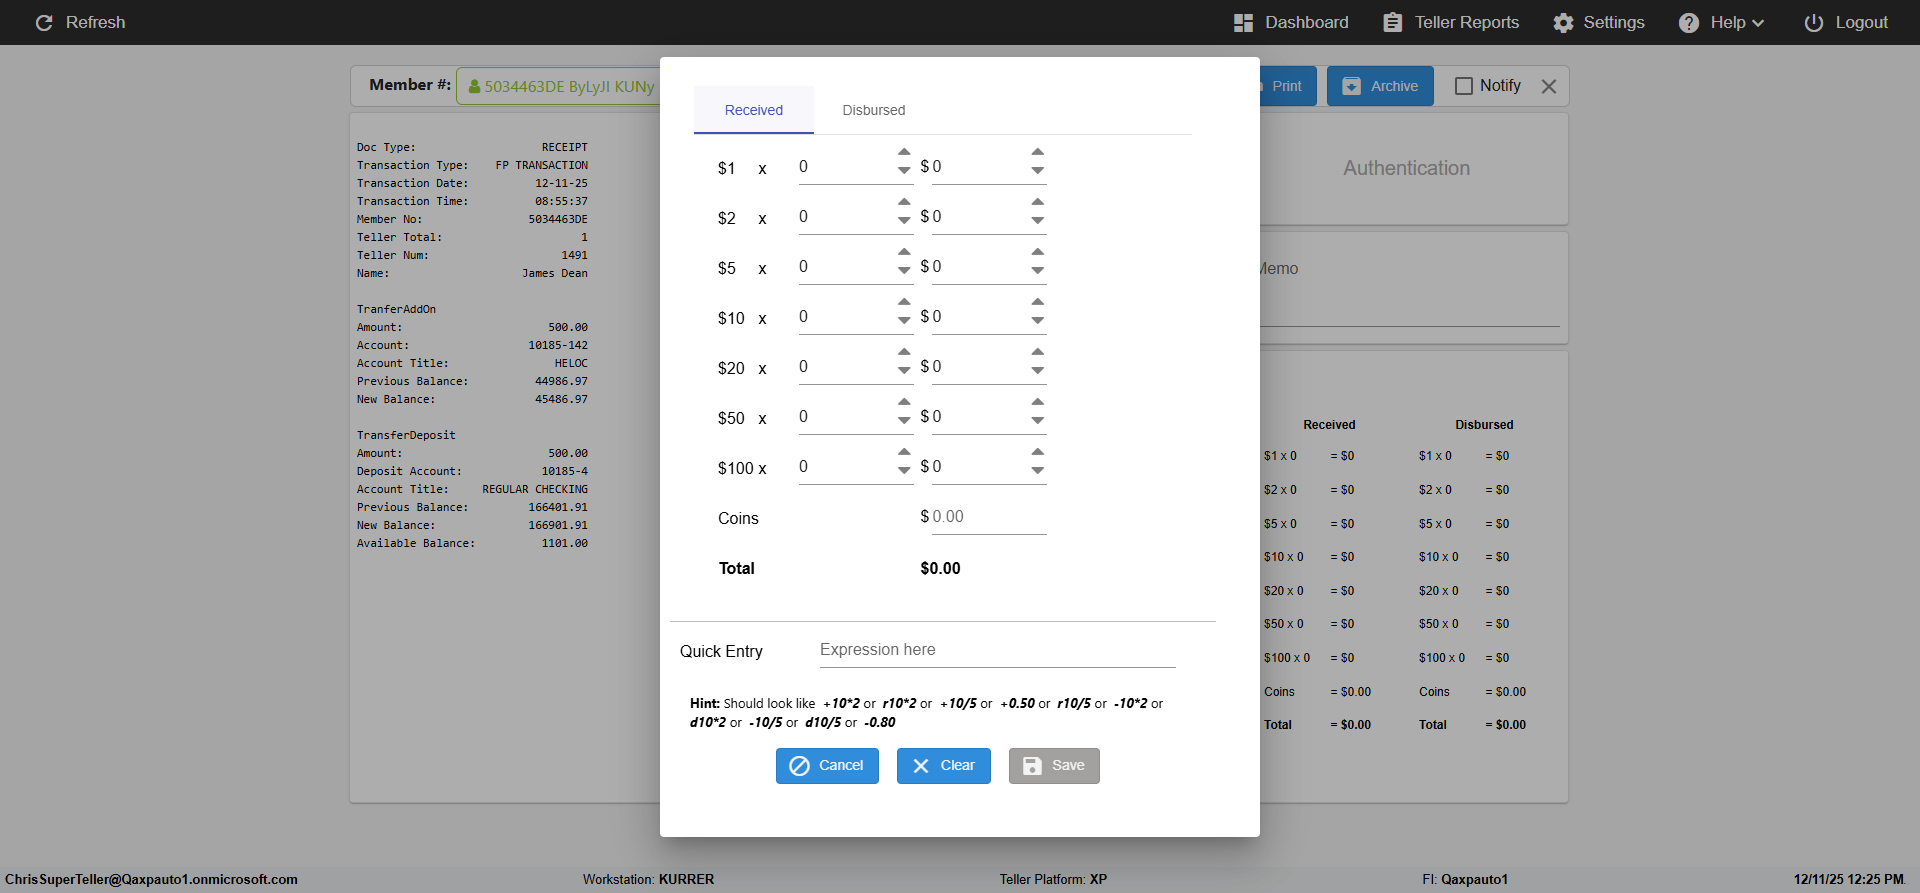This screenshot has width=1920, height=893.
Task: Click the Archive box icon button
Action: [1351, 86]
